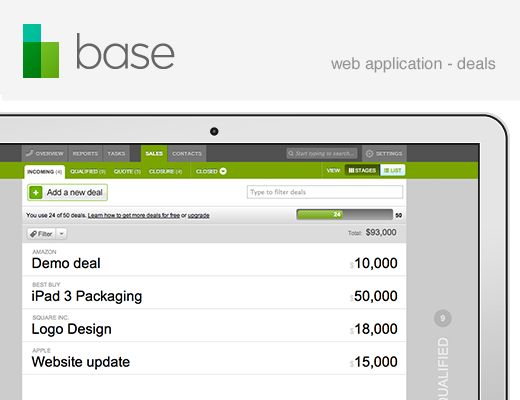
Task: Open the Website update deal
Action: [x=214, y=358]
